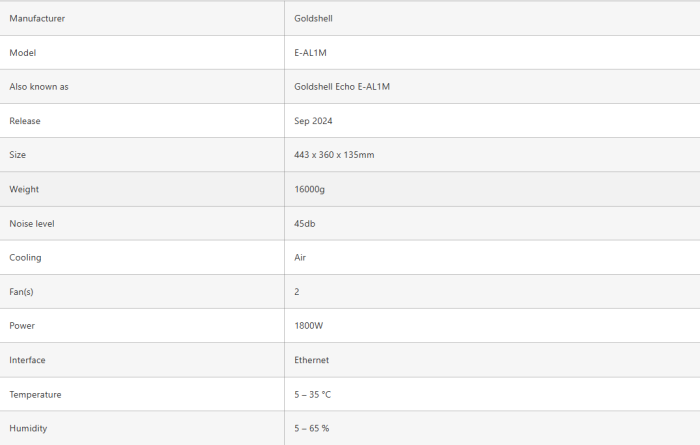Click the Release row label

[25, 121]
